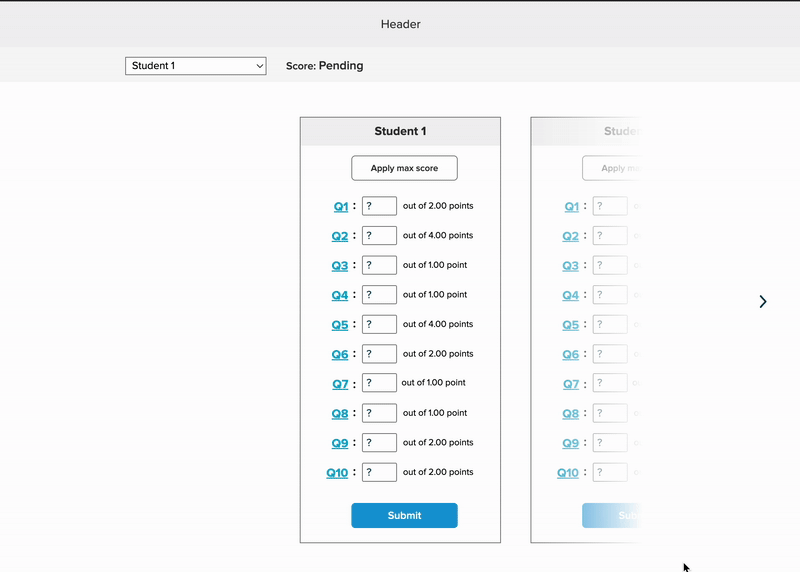Open Q1 link in the faded second card

(571, 207)
